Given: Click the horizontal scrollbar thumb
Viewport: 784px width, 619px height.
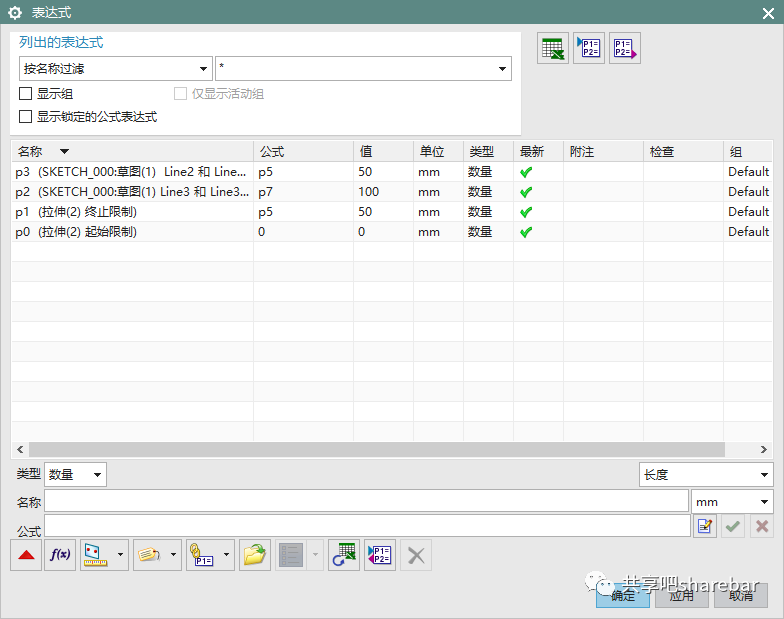Looking at the screenshot, I should [377, 449].
